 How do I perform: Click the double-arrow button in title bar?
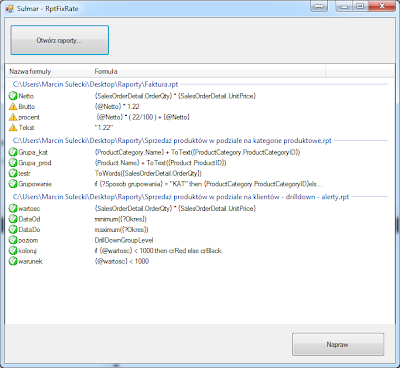319,6
